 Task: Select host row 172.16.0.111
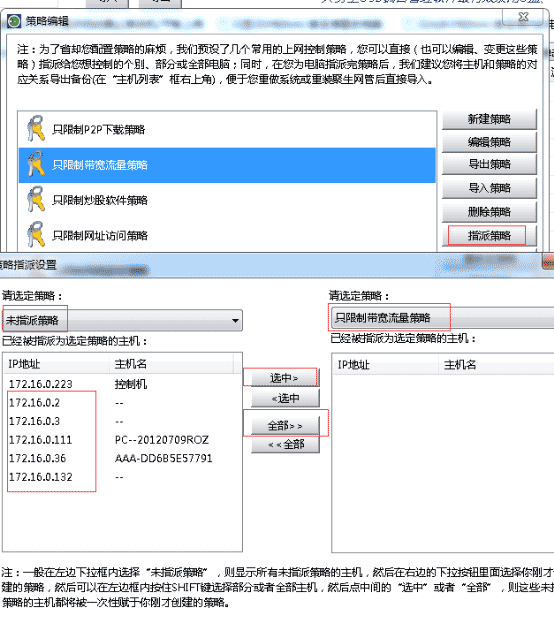[122, 439]
